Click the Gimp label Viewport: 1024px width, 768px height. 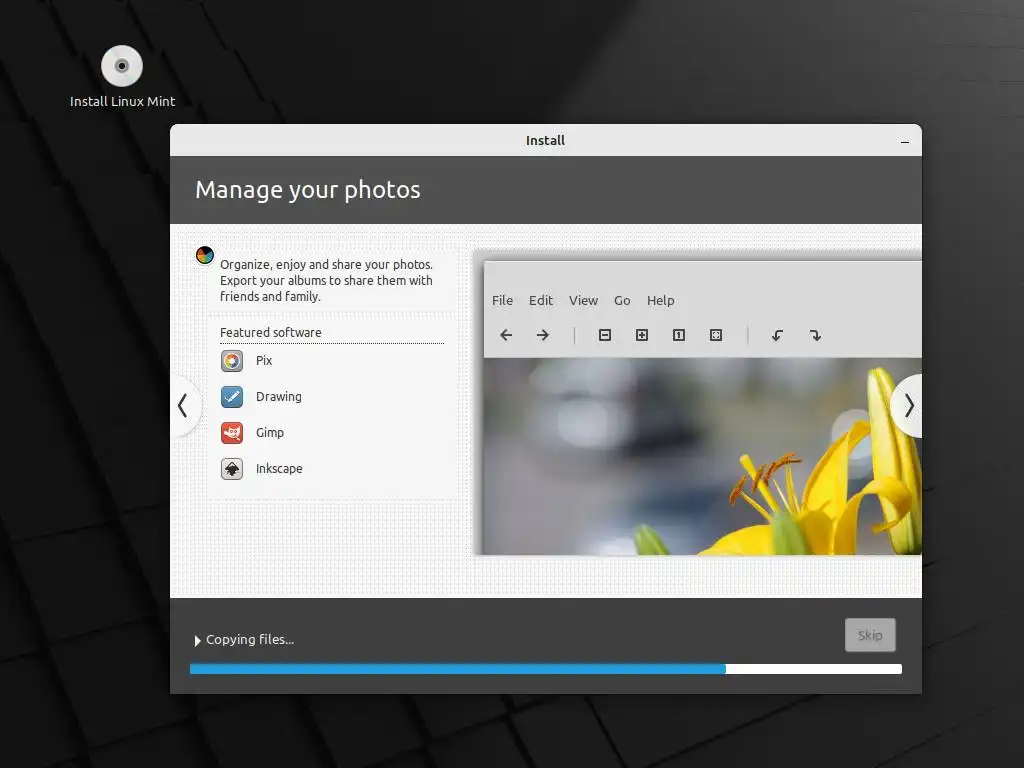click(x=270, y=432)
